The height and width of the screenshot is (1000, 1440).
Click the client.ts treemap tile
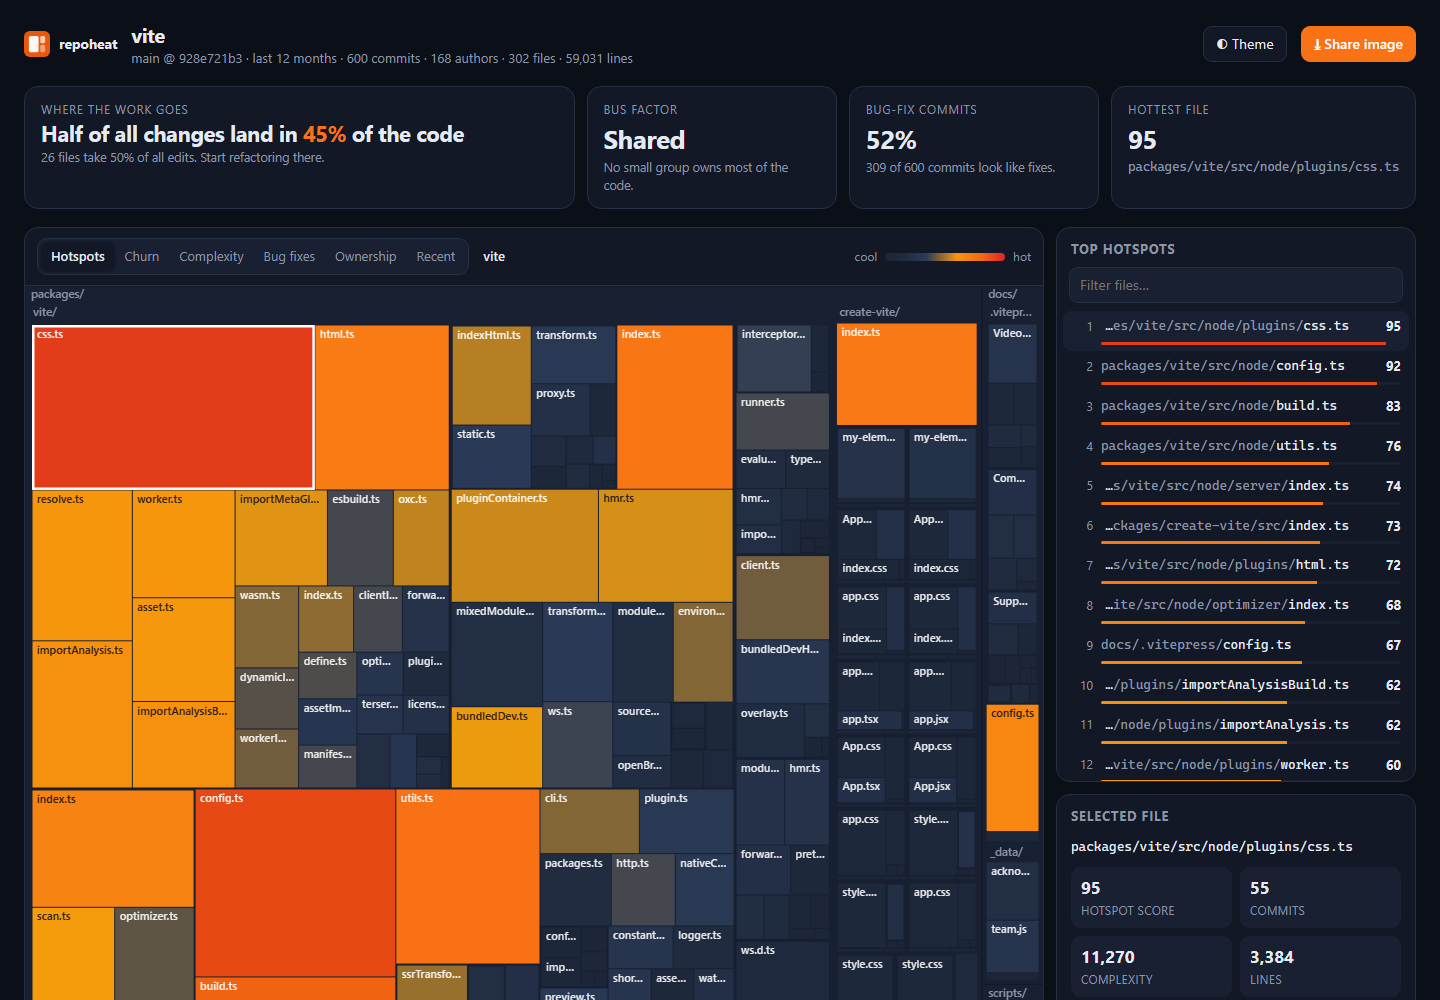[x=782, y=597]
